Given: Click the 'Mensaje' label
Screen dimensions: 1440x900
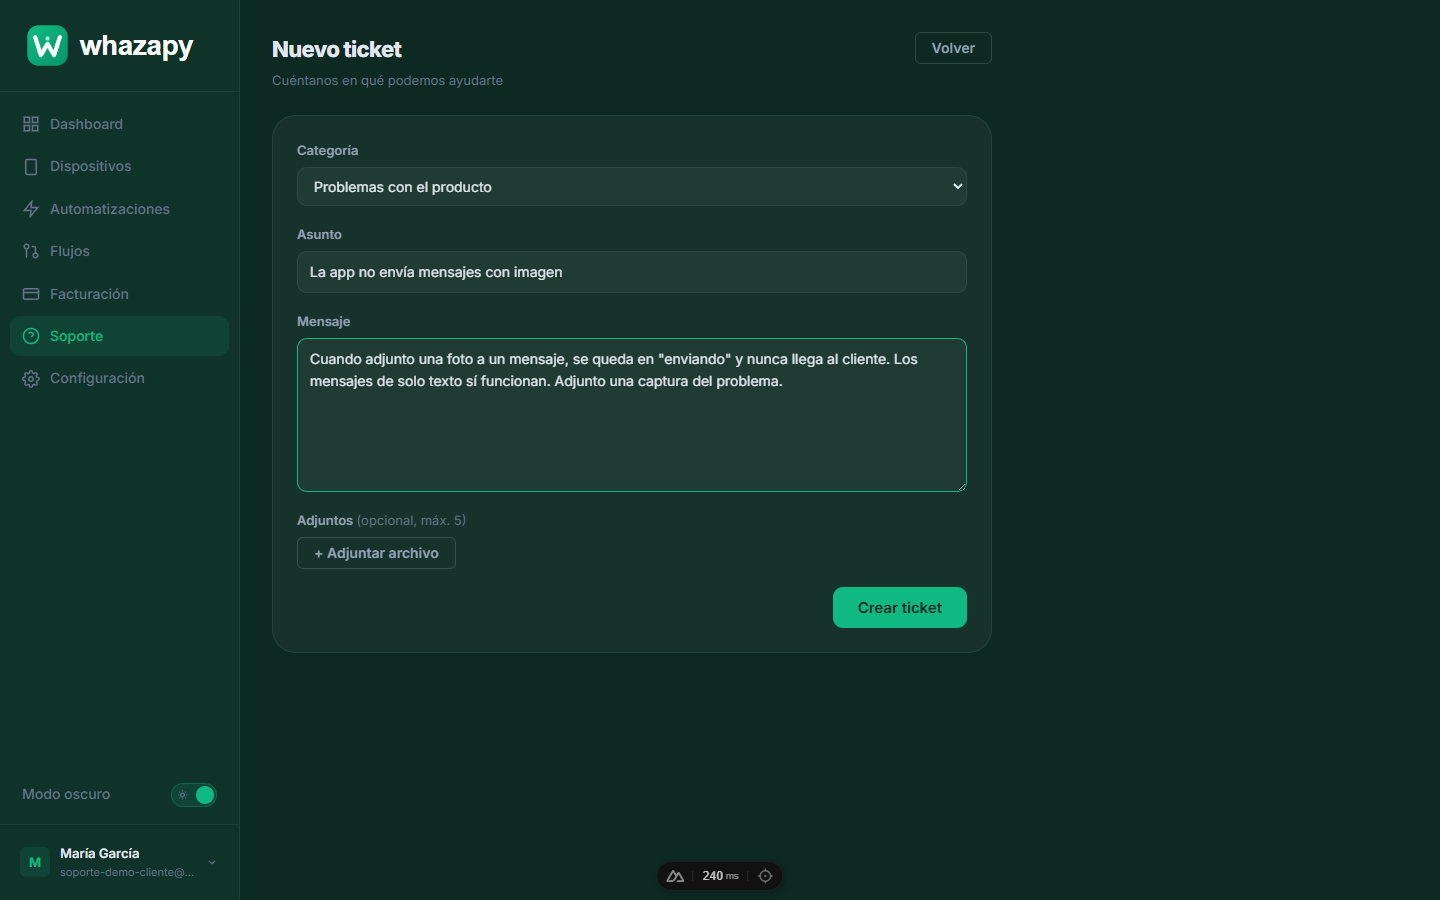Looking at the screenshot, I should (323, 322).
